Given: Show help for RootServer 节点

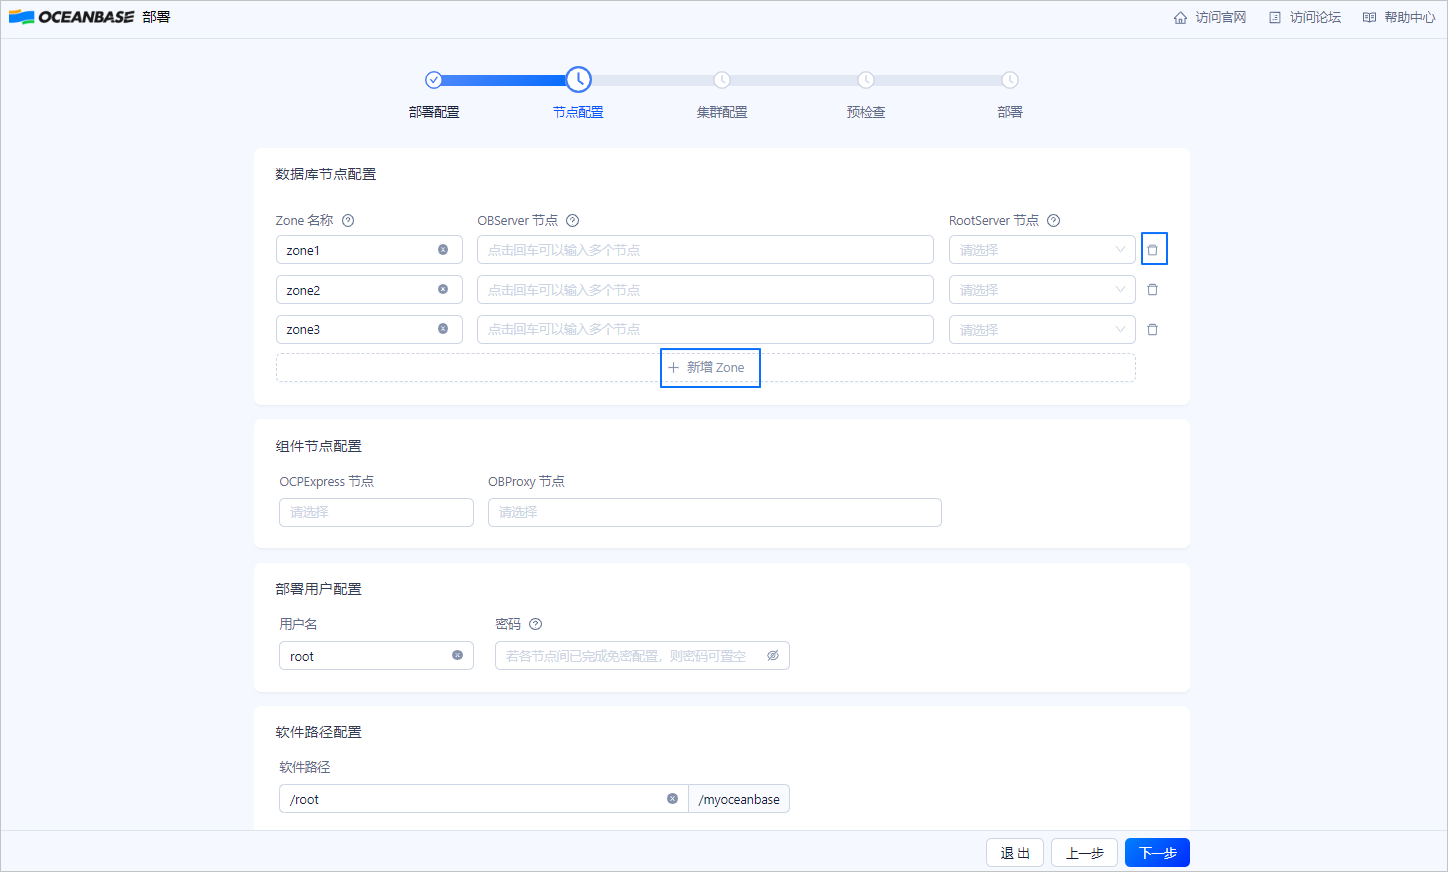Looking at the screenshot, I should tap(1053, 220).
